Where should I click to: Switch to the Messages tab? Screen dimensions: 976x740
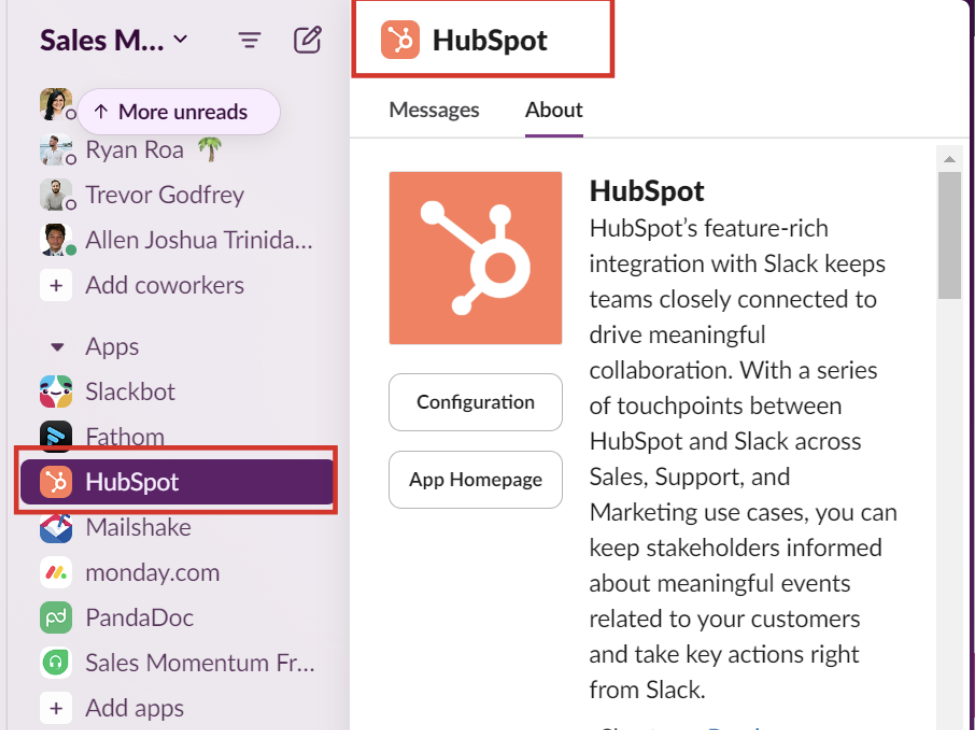[434, 110]
